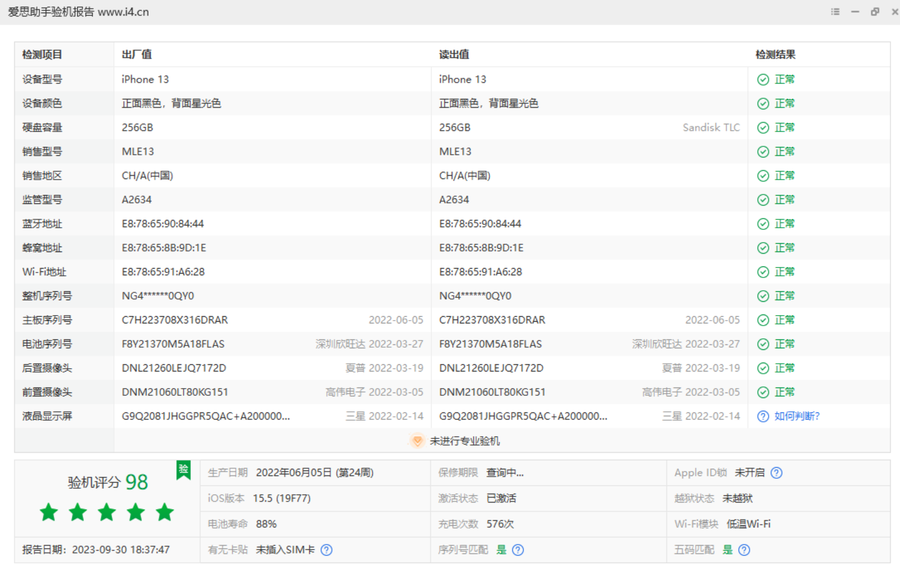The height and width of the screenshot is (571, 900).
Task: Click the check icon in 电池序列号 row
Action: point(763,344)
